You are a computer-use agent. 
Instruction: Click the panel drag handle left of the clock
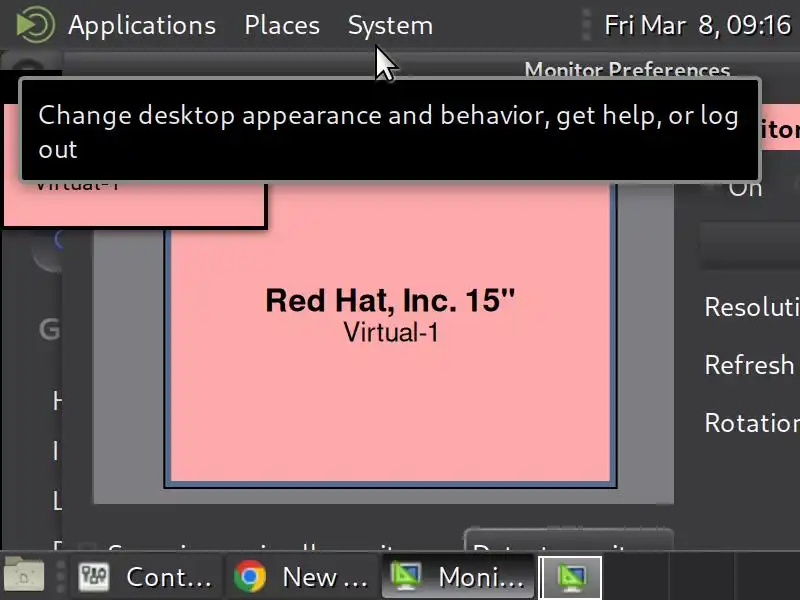tap(587, 24)
